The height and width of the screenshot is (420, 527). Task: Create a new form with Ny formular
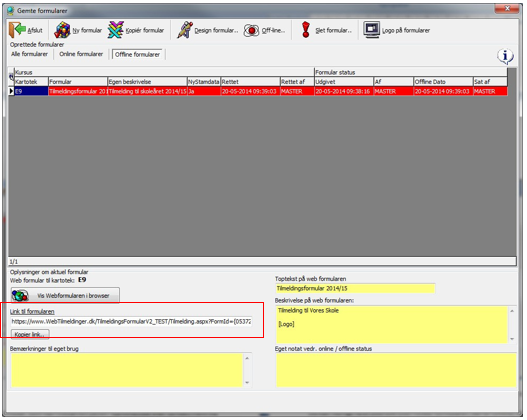pos(78,30)
